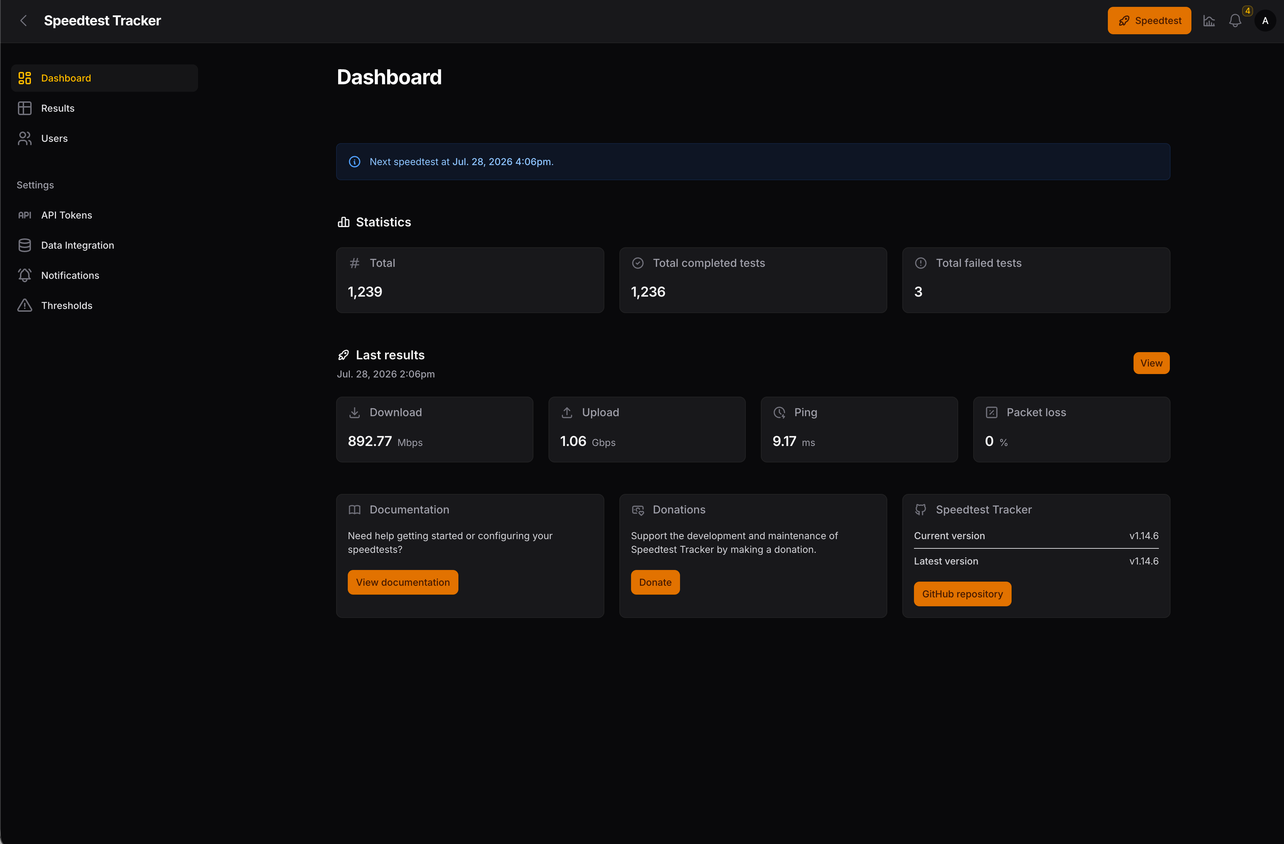Click the 9.17 ms ping value
1284x844 pixels.
click(x=794, y=441)
